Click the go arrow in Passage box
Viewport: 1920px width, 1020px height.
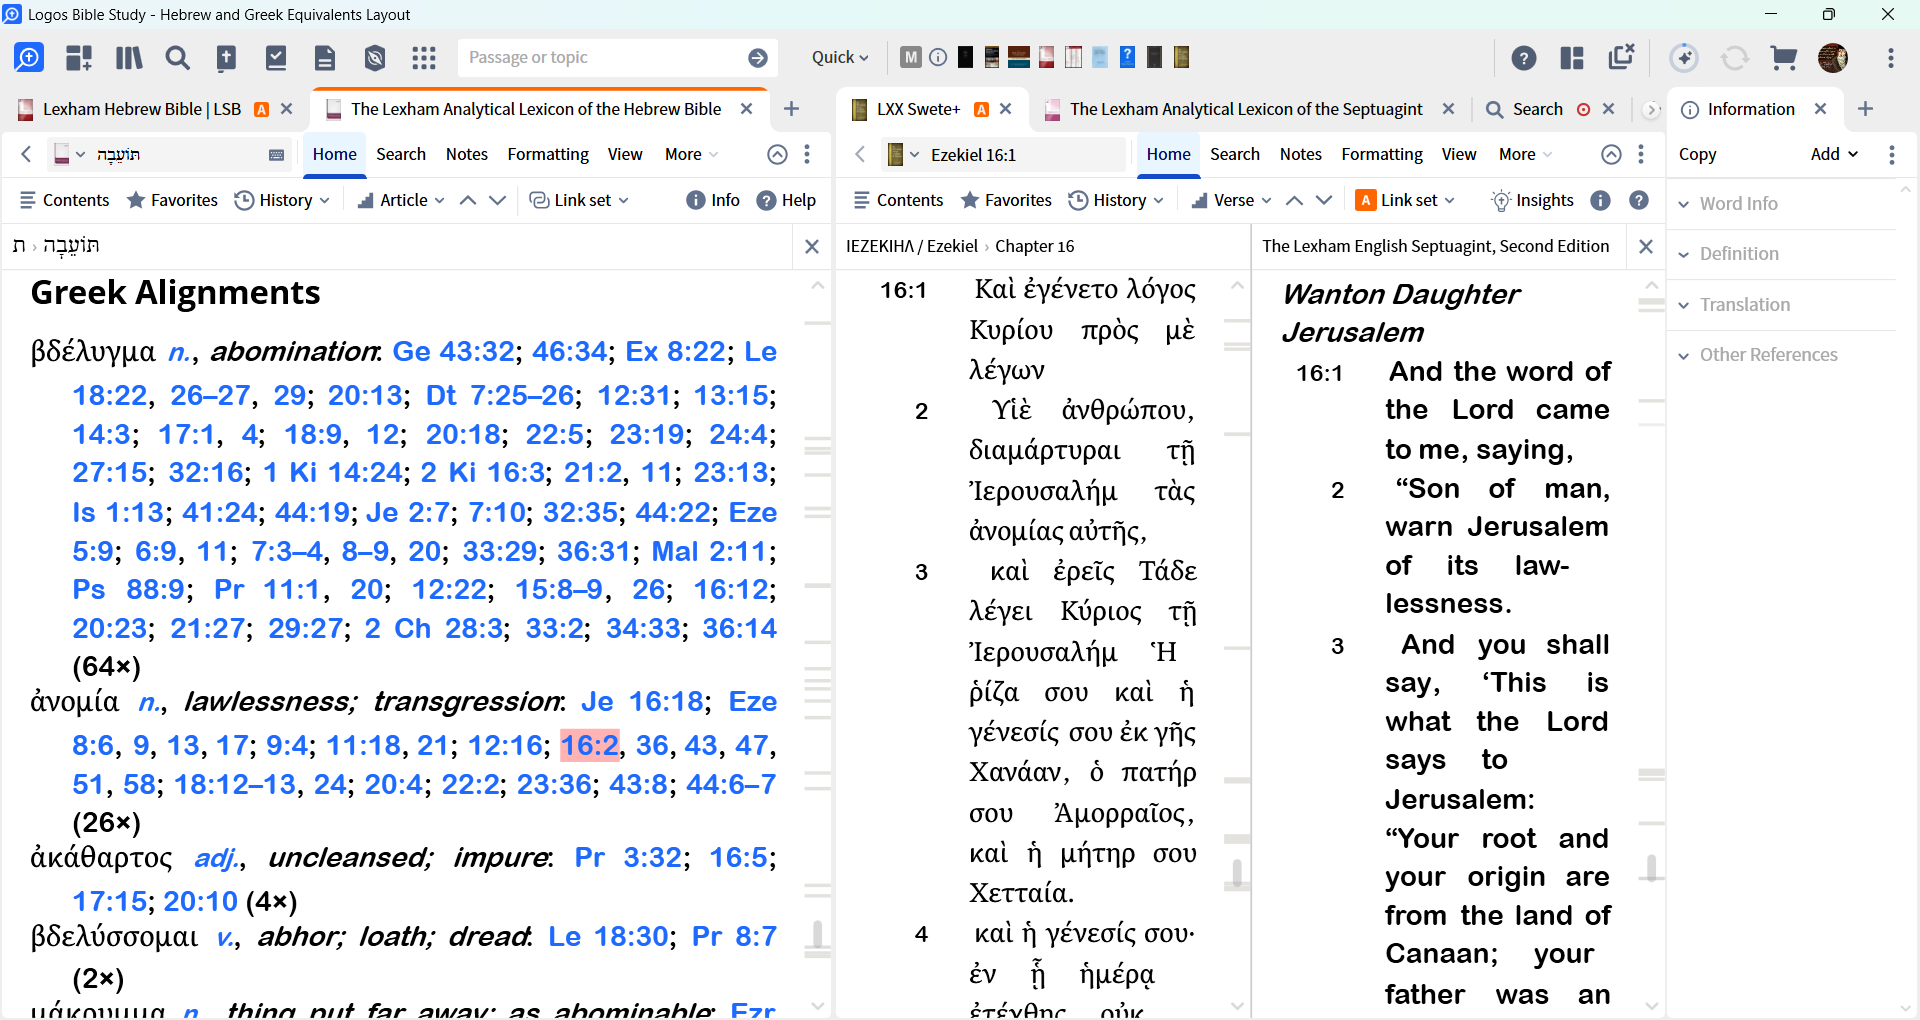758,58
